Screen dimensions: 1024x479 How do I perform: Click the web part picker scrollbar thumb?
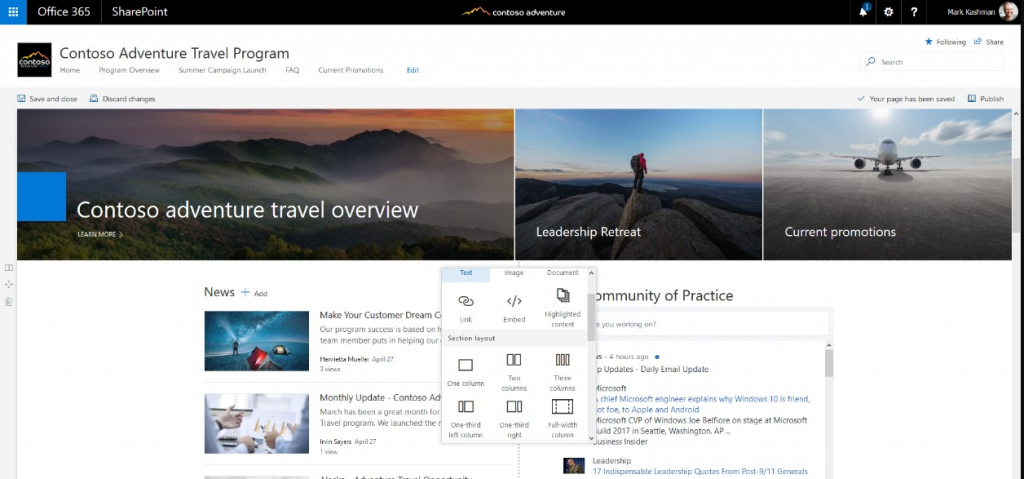click(x=591, y=317)
